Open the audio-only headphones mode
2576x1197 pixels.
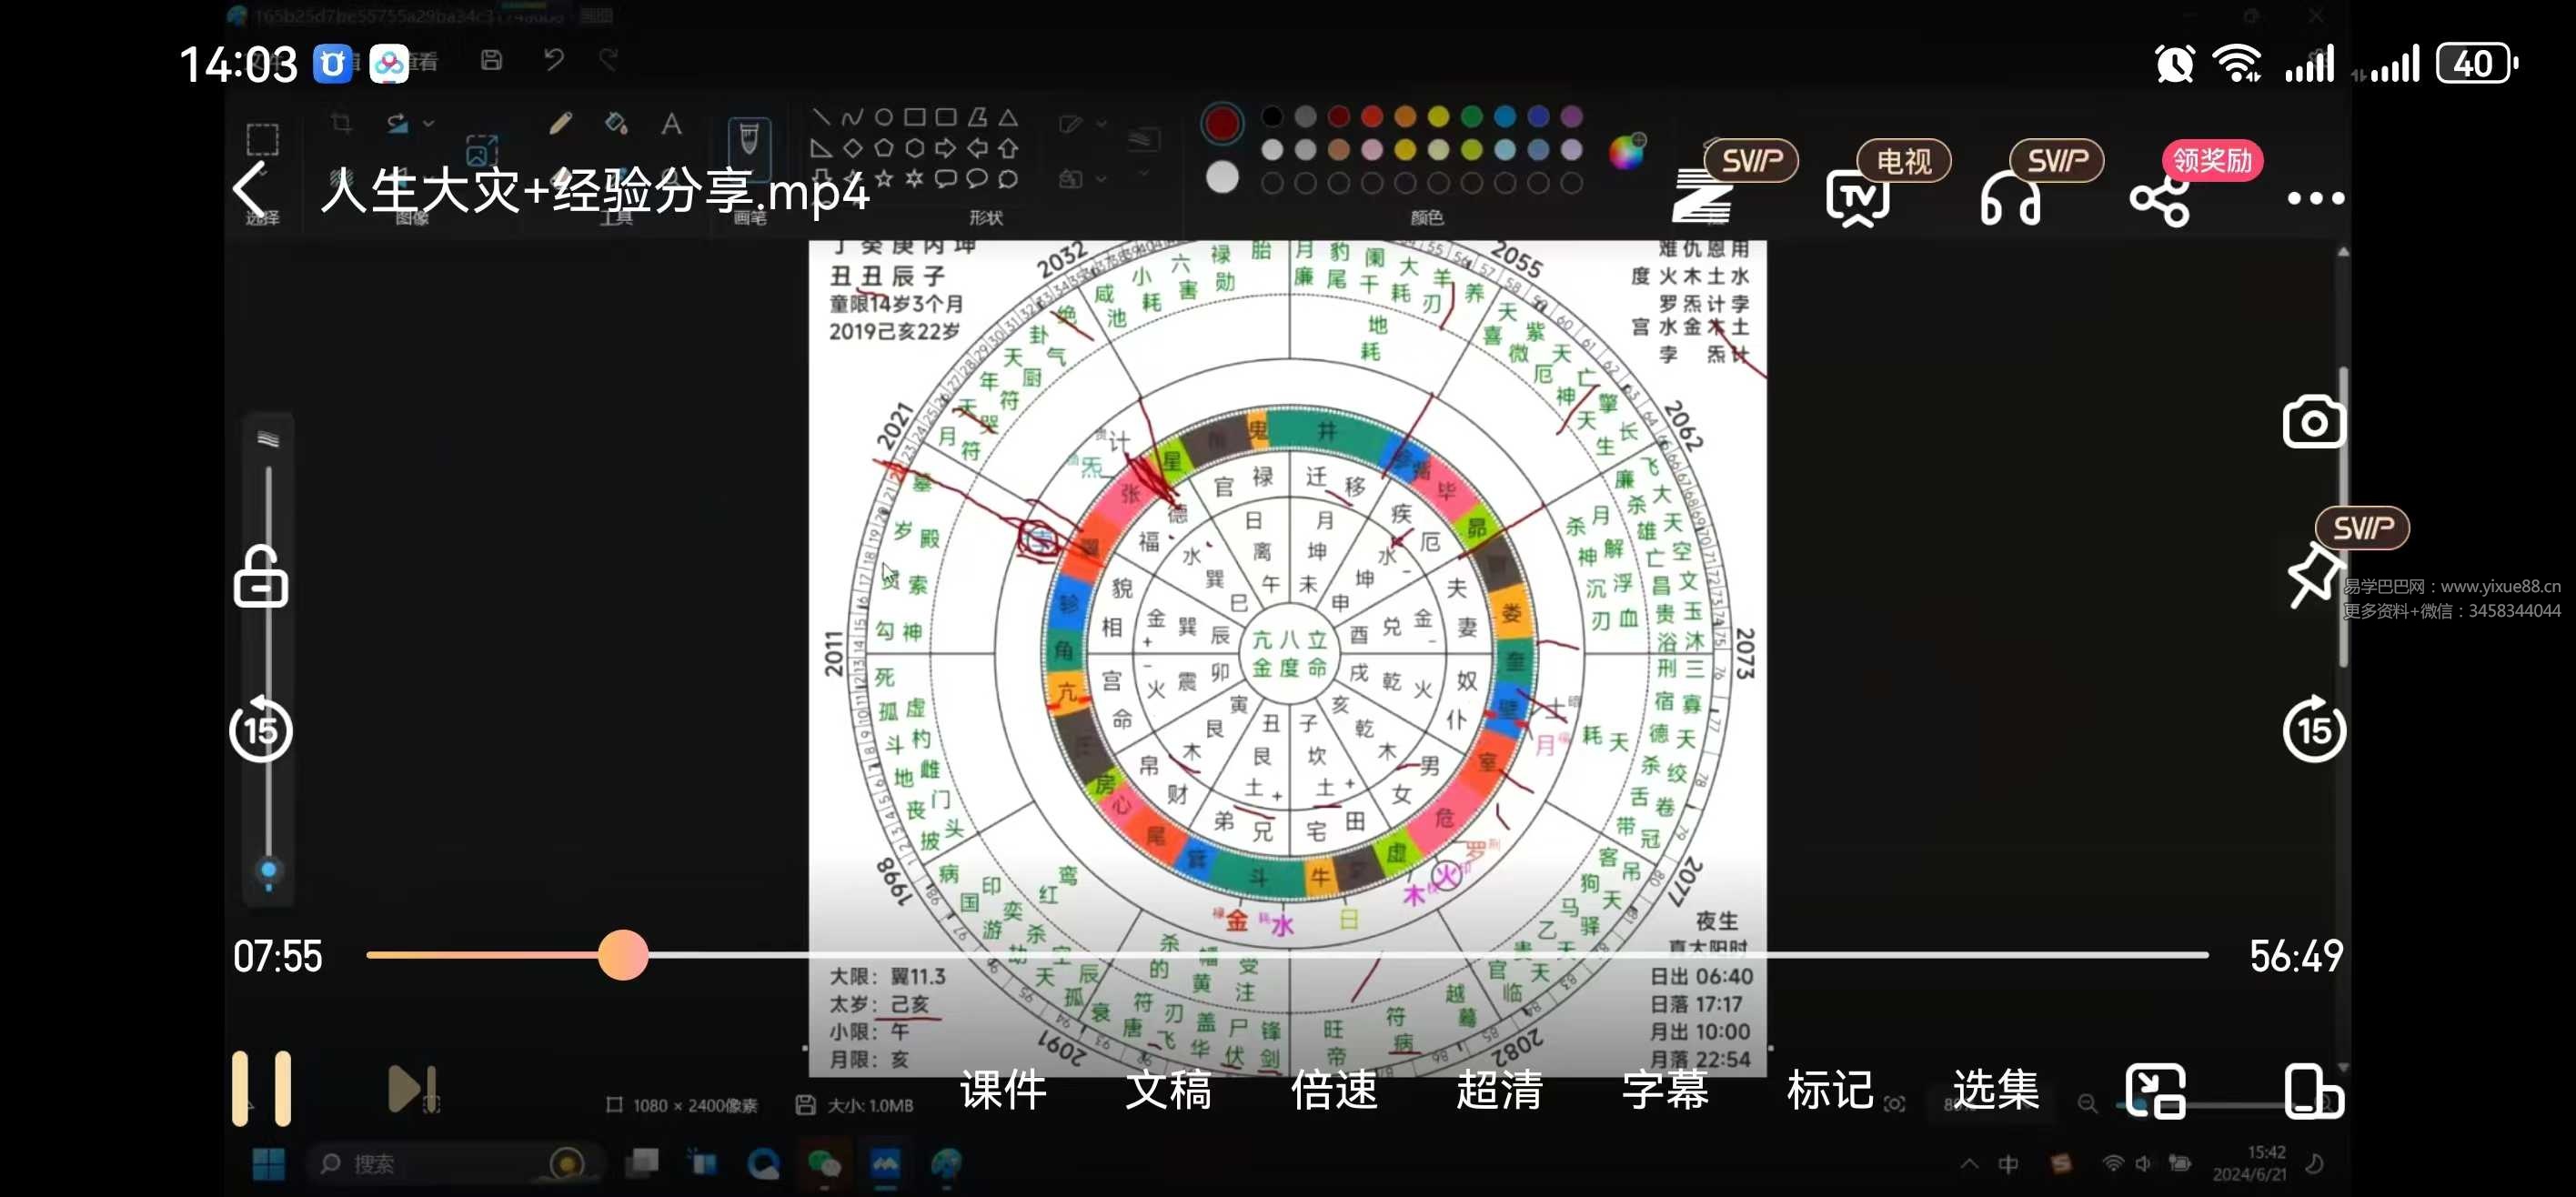2010,200
